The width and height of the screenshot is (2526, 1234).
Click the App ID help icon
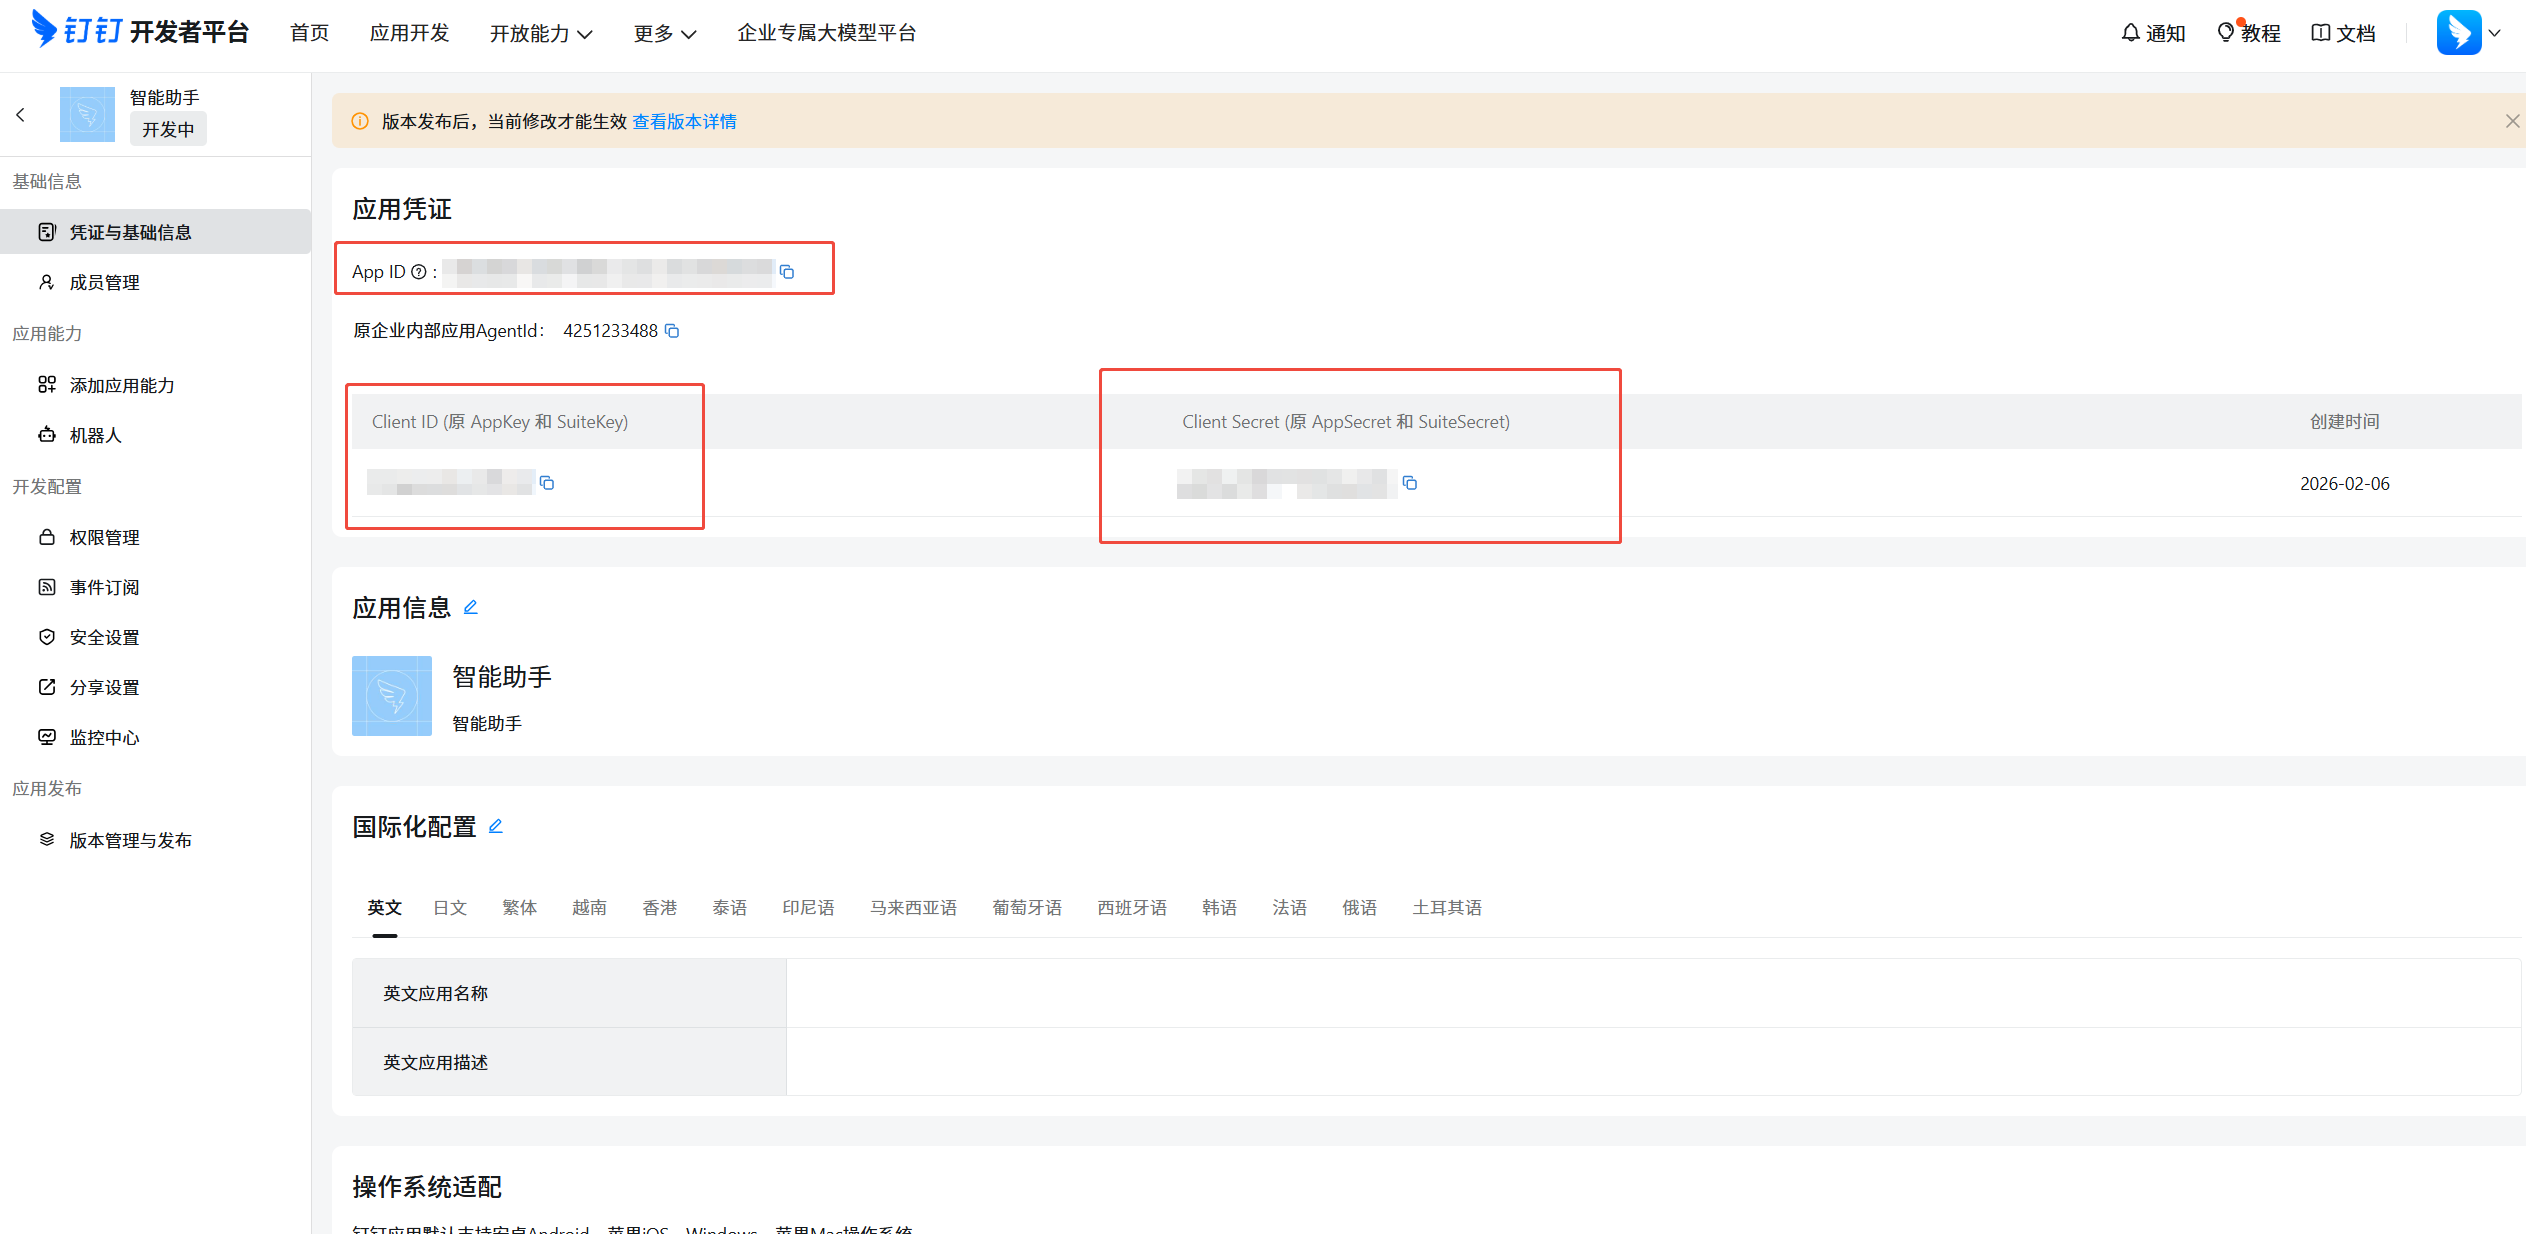click(x=419, y=272)
